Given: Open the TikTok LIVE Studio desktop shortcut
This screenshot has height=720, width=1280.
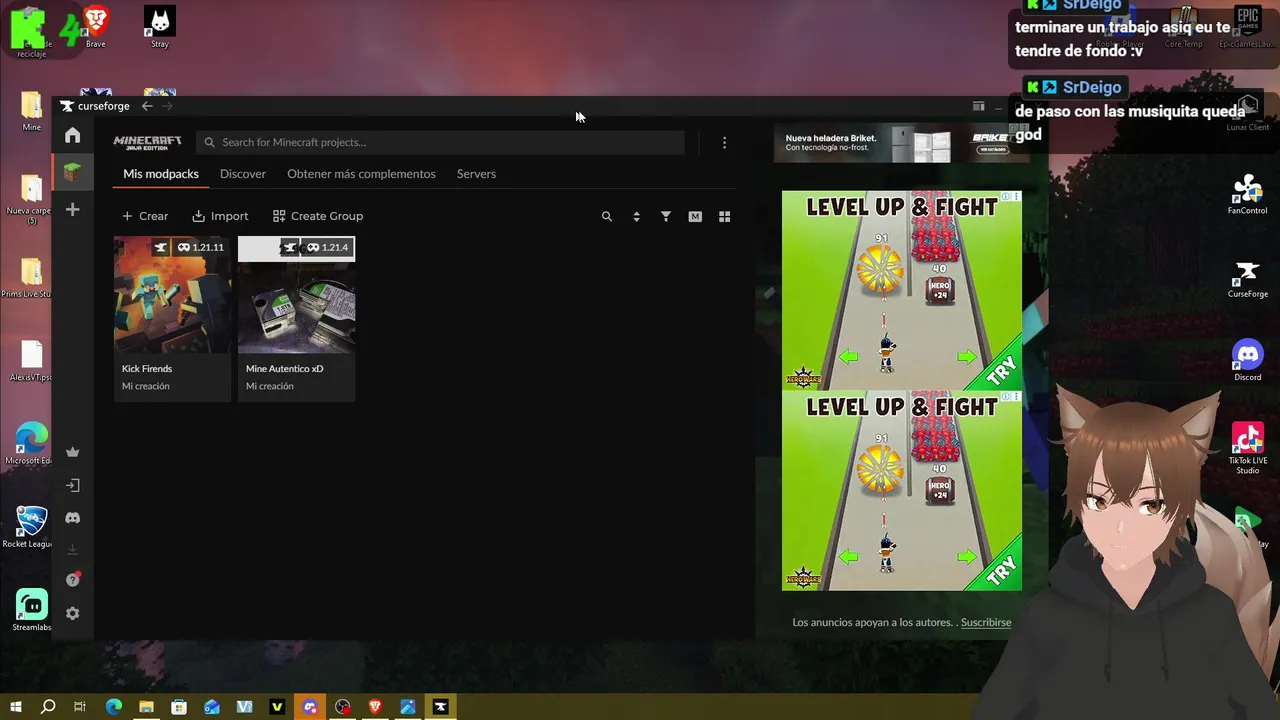Looking at the screenshot, I should coord(1247,449).
